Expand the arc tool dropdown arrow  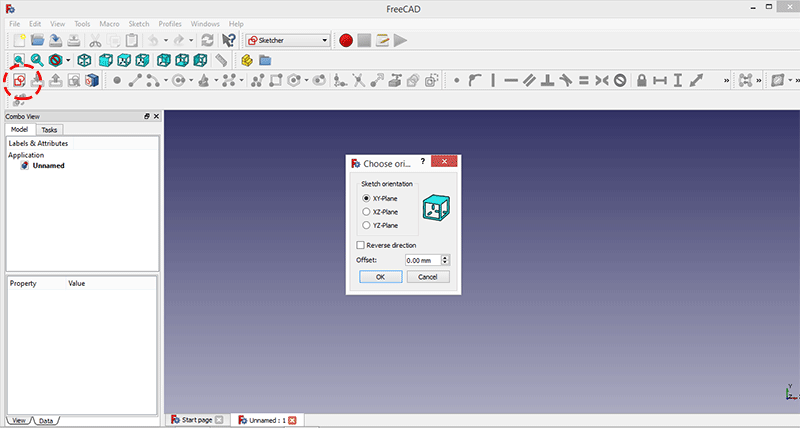pos(165,80)
